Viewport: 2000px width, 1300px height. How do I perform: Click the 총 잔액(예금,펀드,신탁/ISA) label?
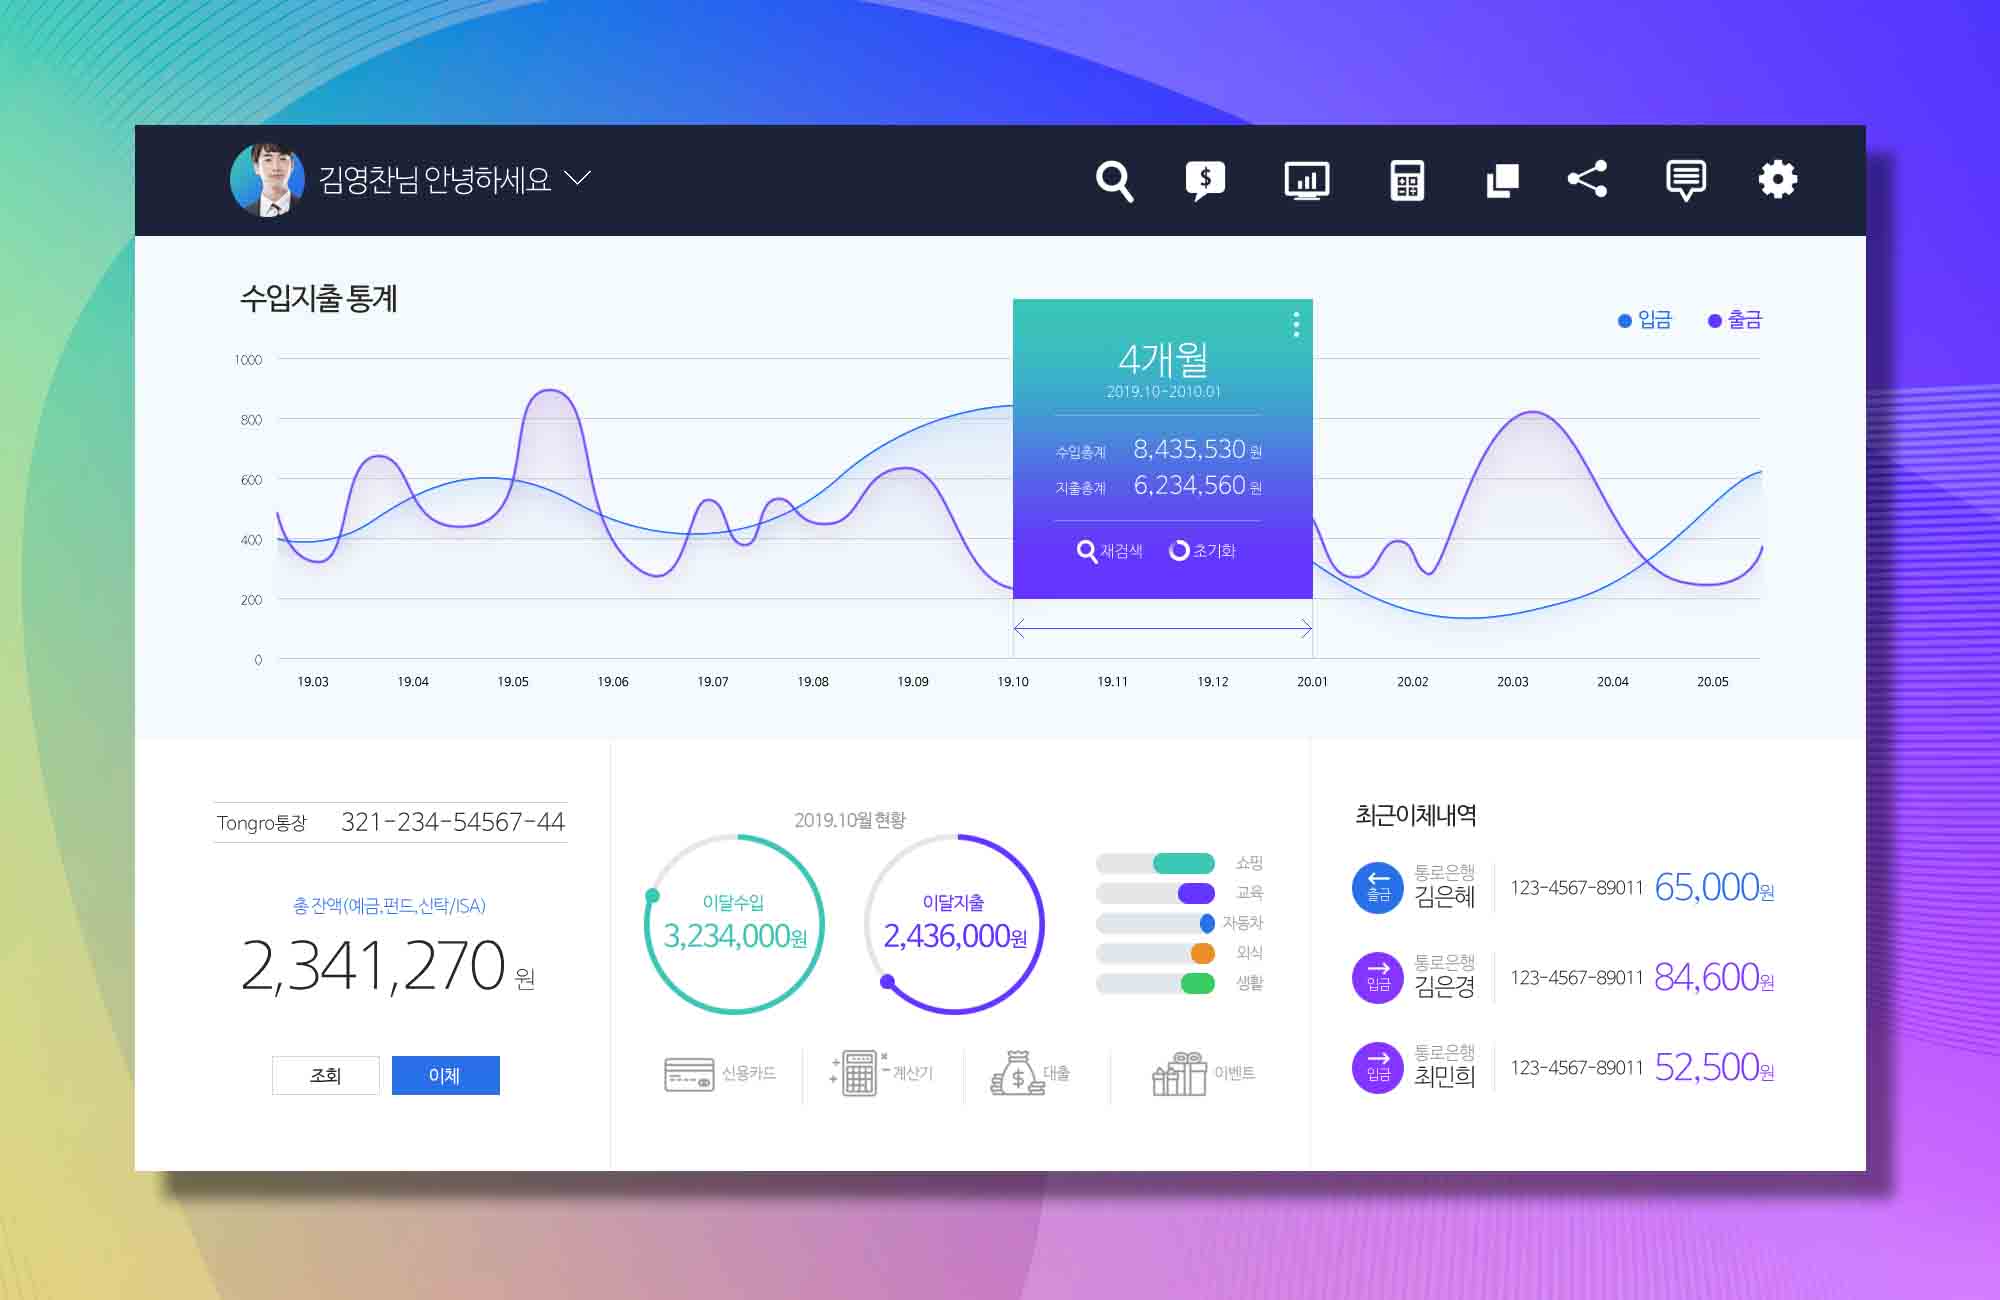pos(389,906)
